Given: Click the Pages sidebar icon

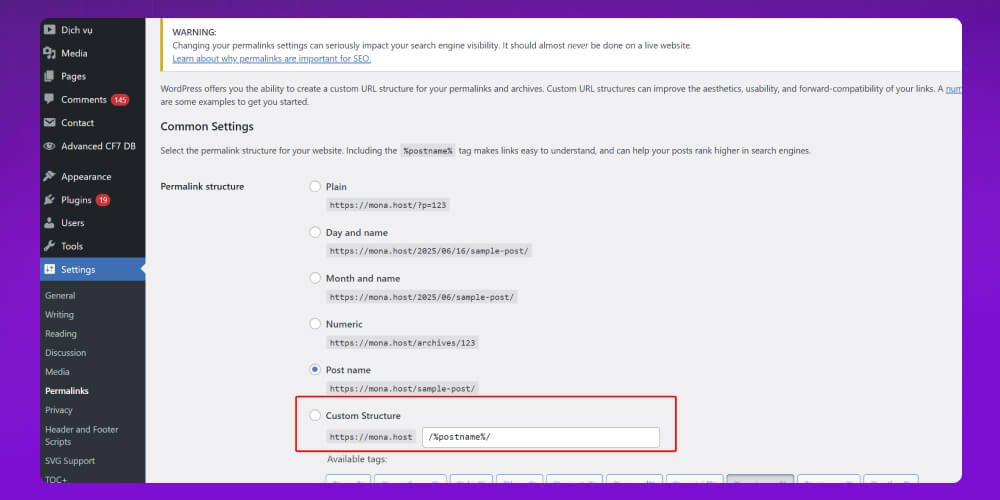Looking at the screenshot, I should 49,77.
